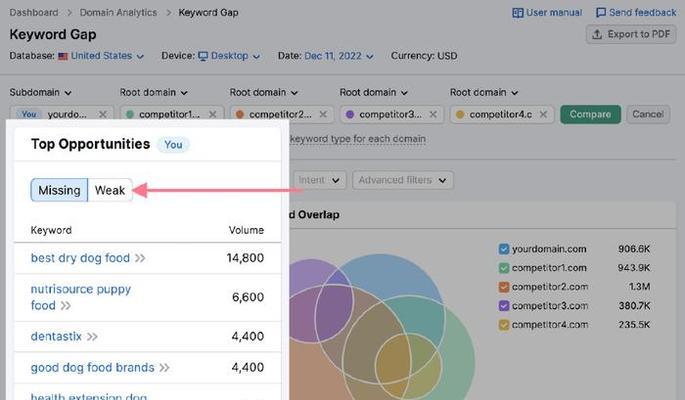Open 'dentastix' keyword link
The width and height of the screenshot is (685, 400).
coord(56,337)
